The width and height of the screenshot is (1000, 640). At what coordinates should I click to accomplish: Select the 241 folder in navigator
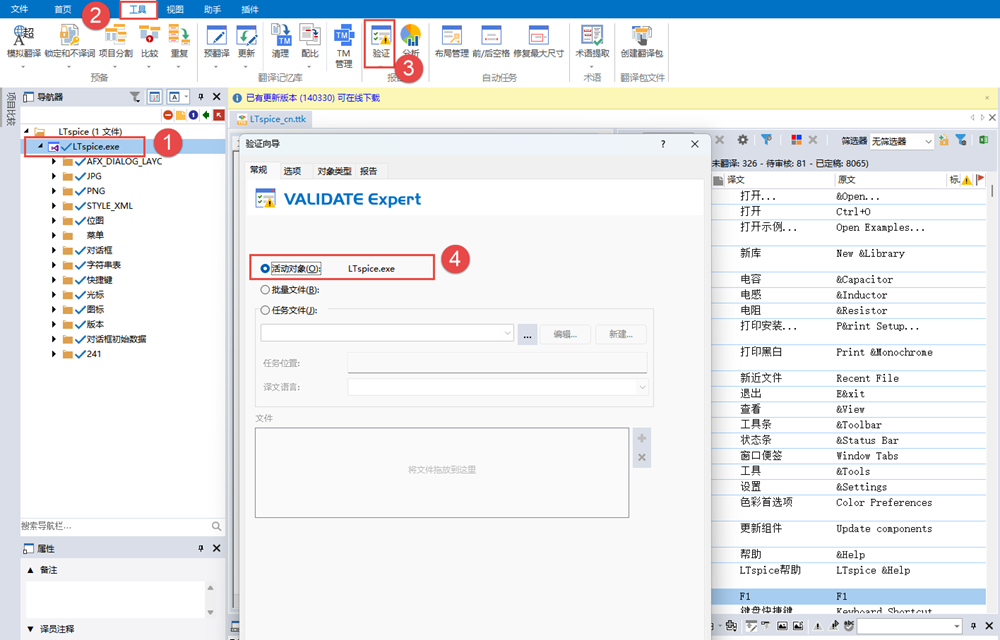pyautogui.click(x=94, y=354)
